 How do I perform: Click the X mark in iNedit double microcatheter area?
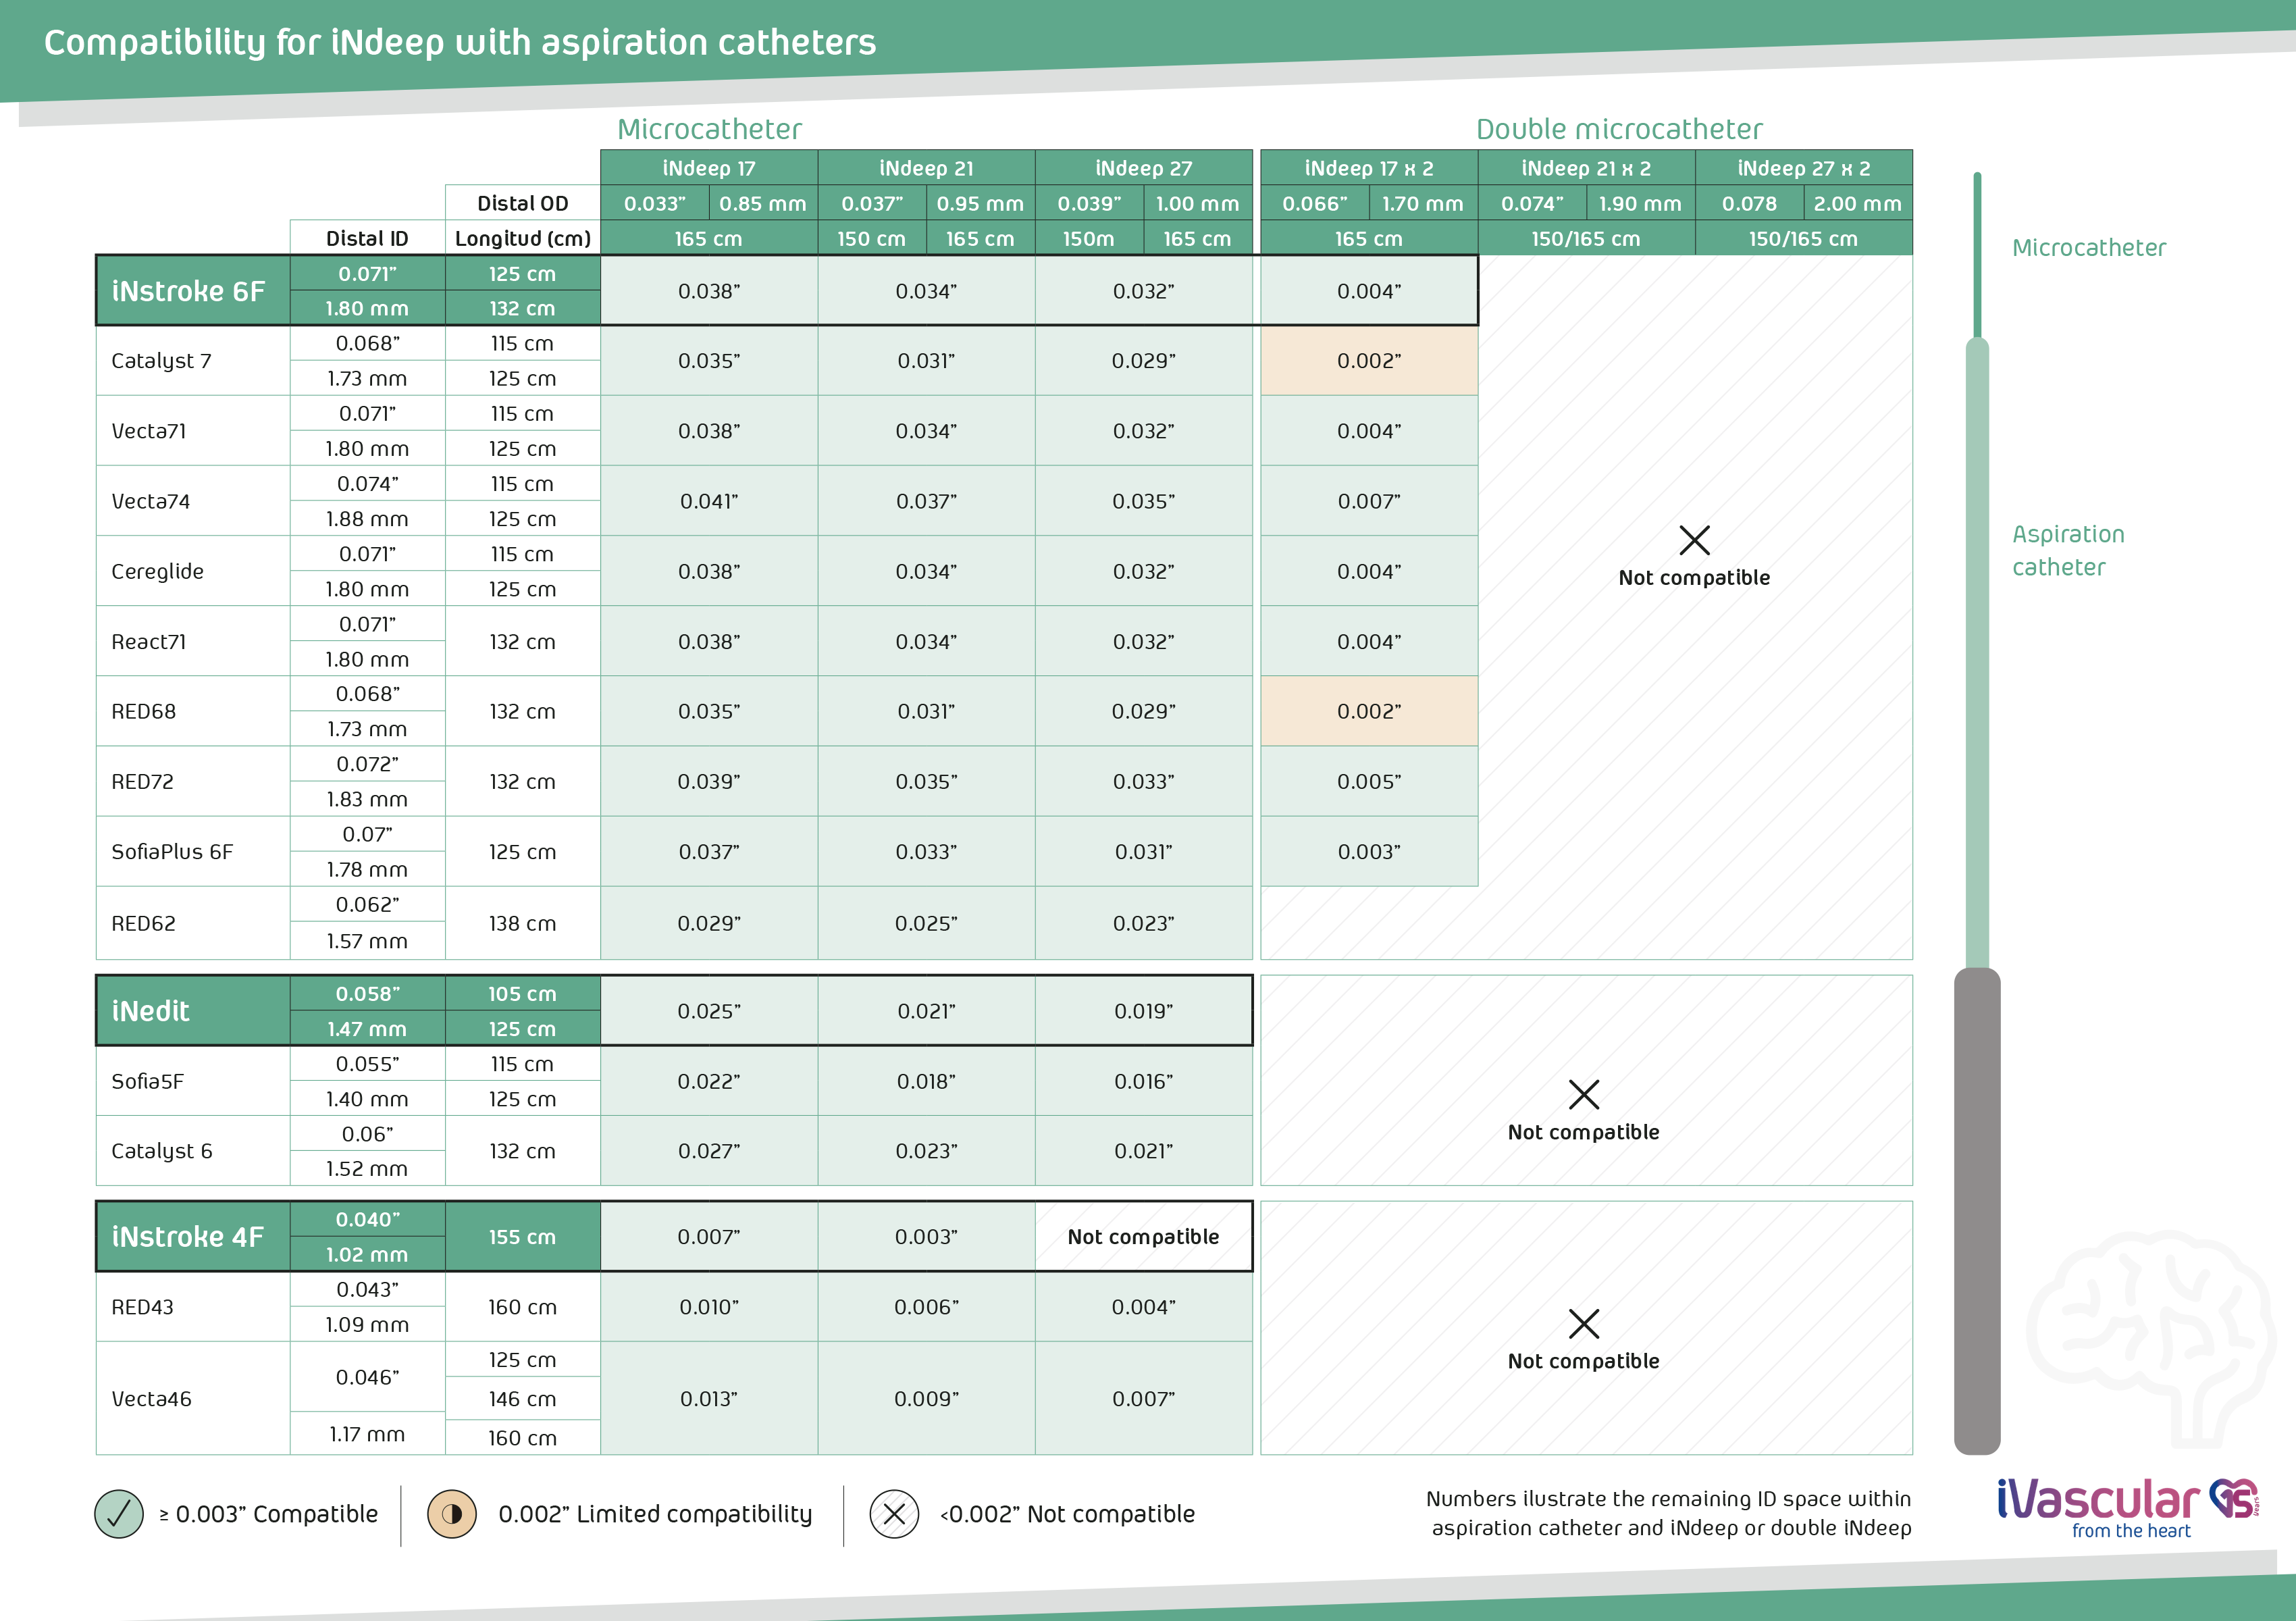[1584, 1094]
